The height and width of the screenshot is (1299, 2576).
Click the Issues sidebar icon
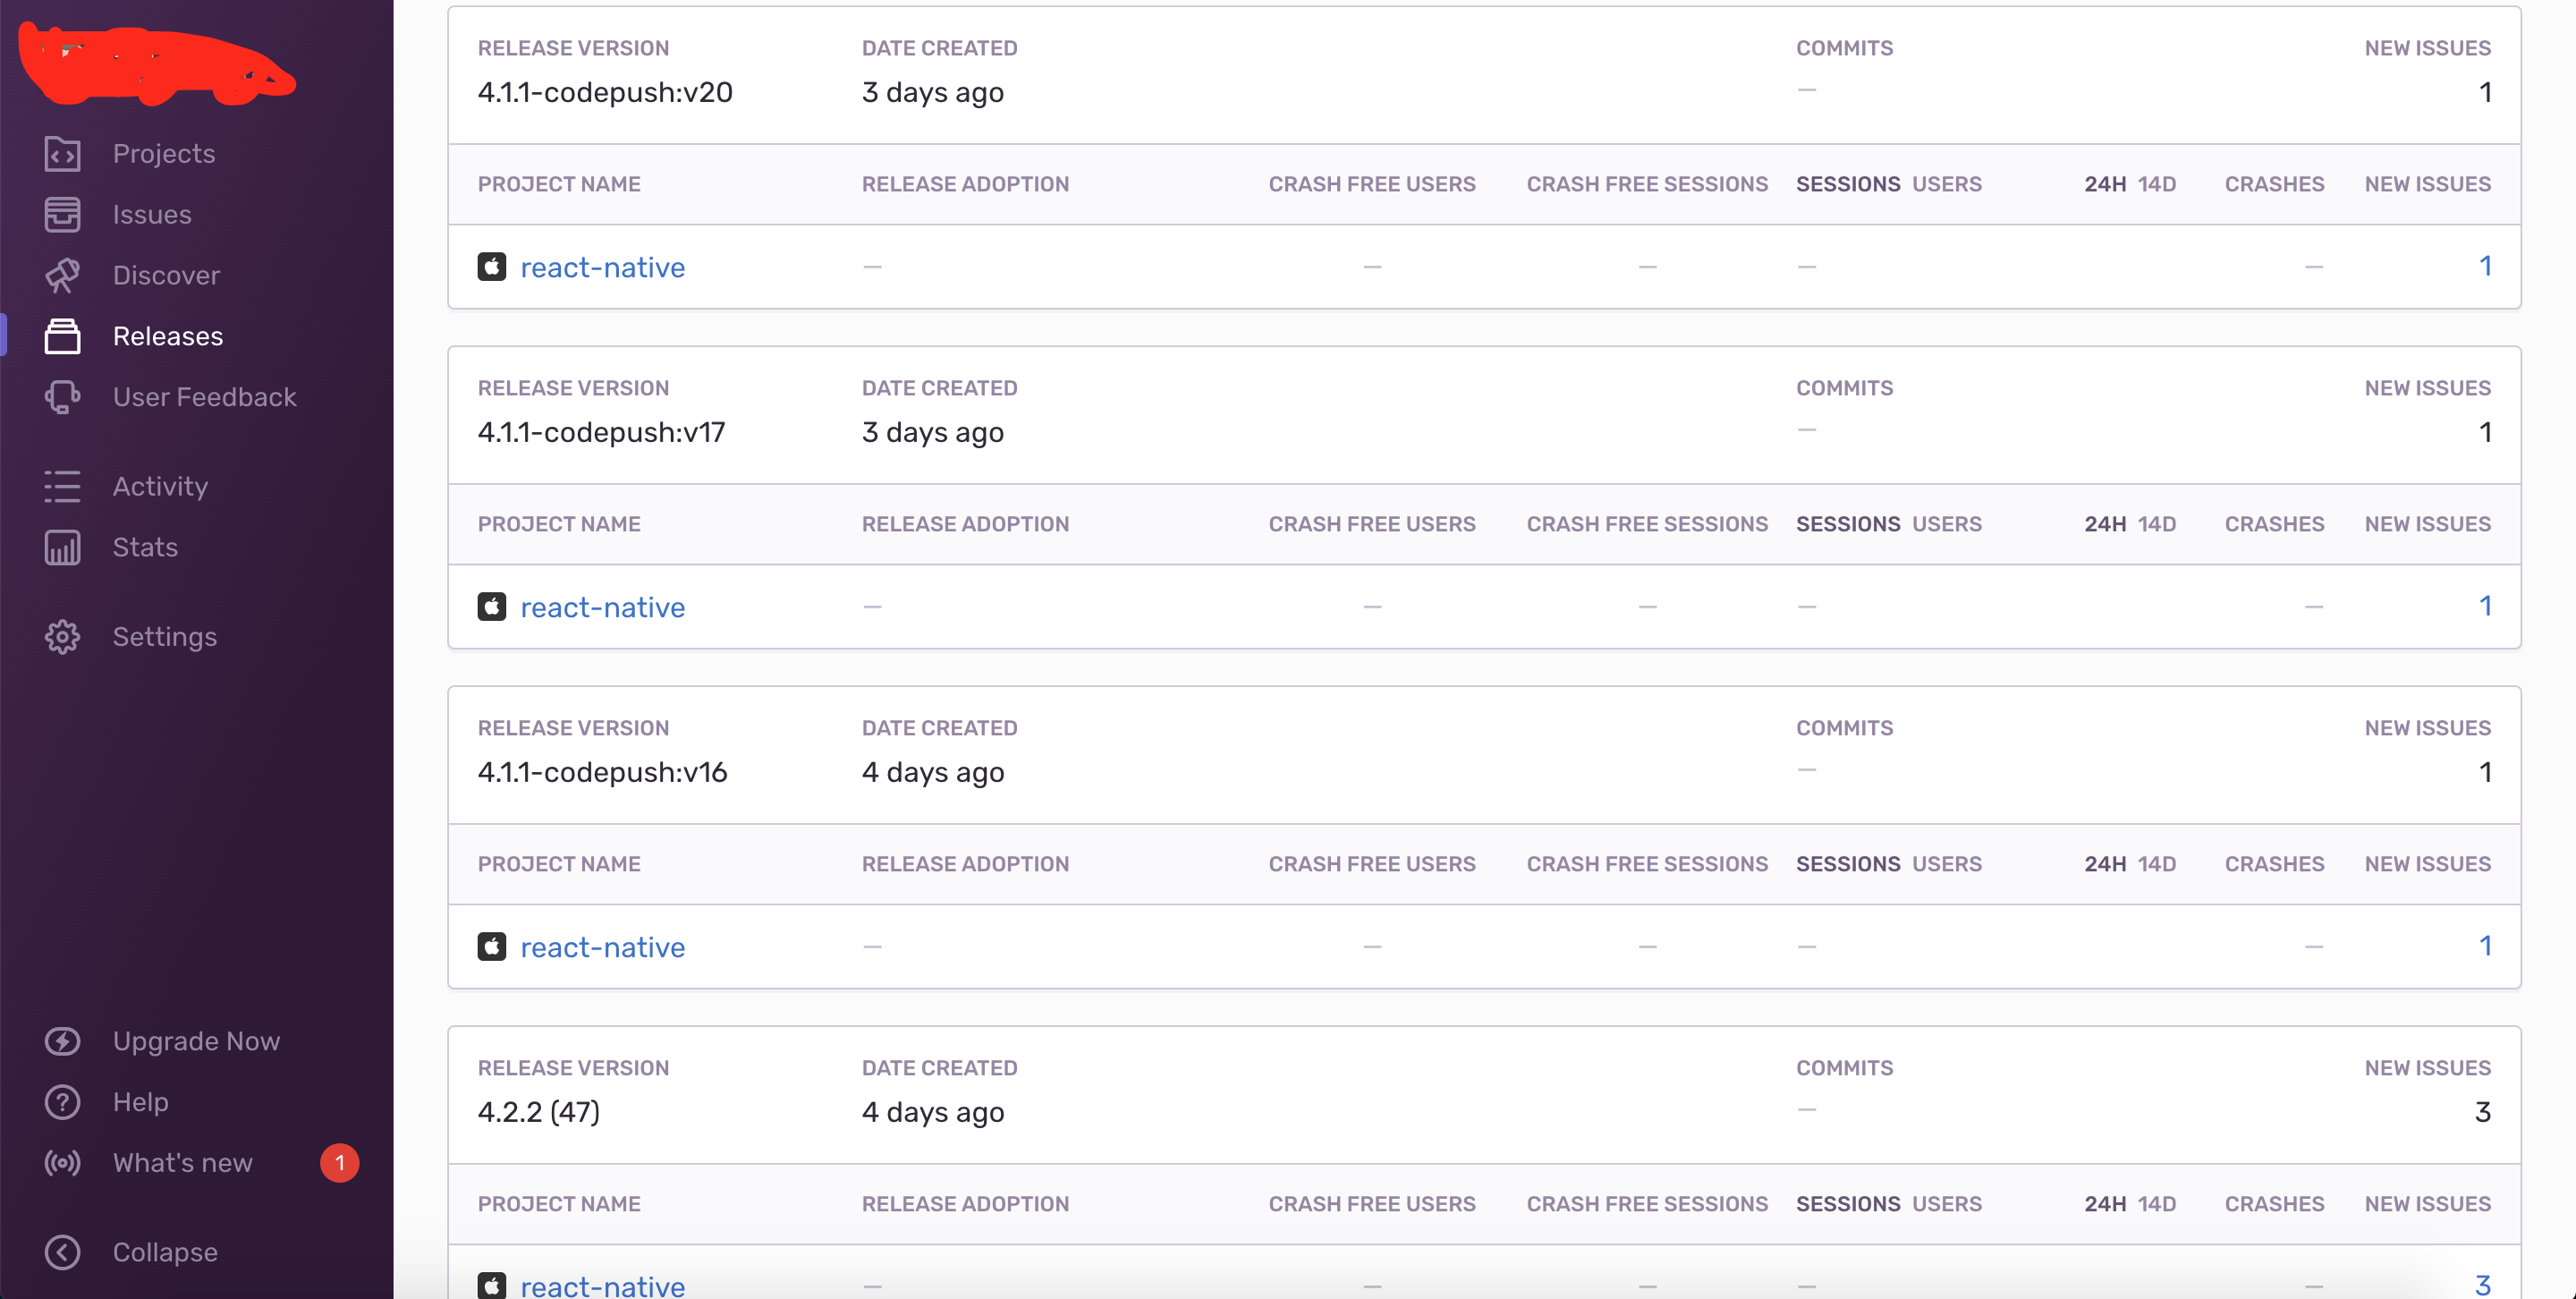pyautogui.click(x=62, y=214)
